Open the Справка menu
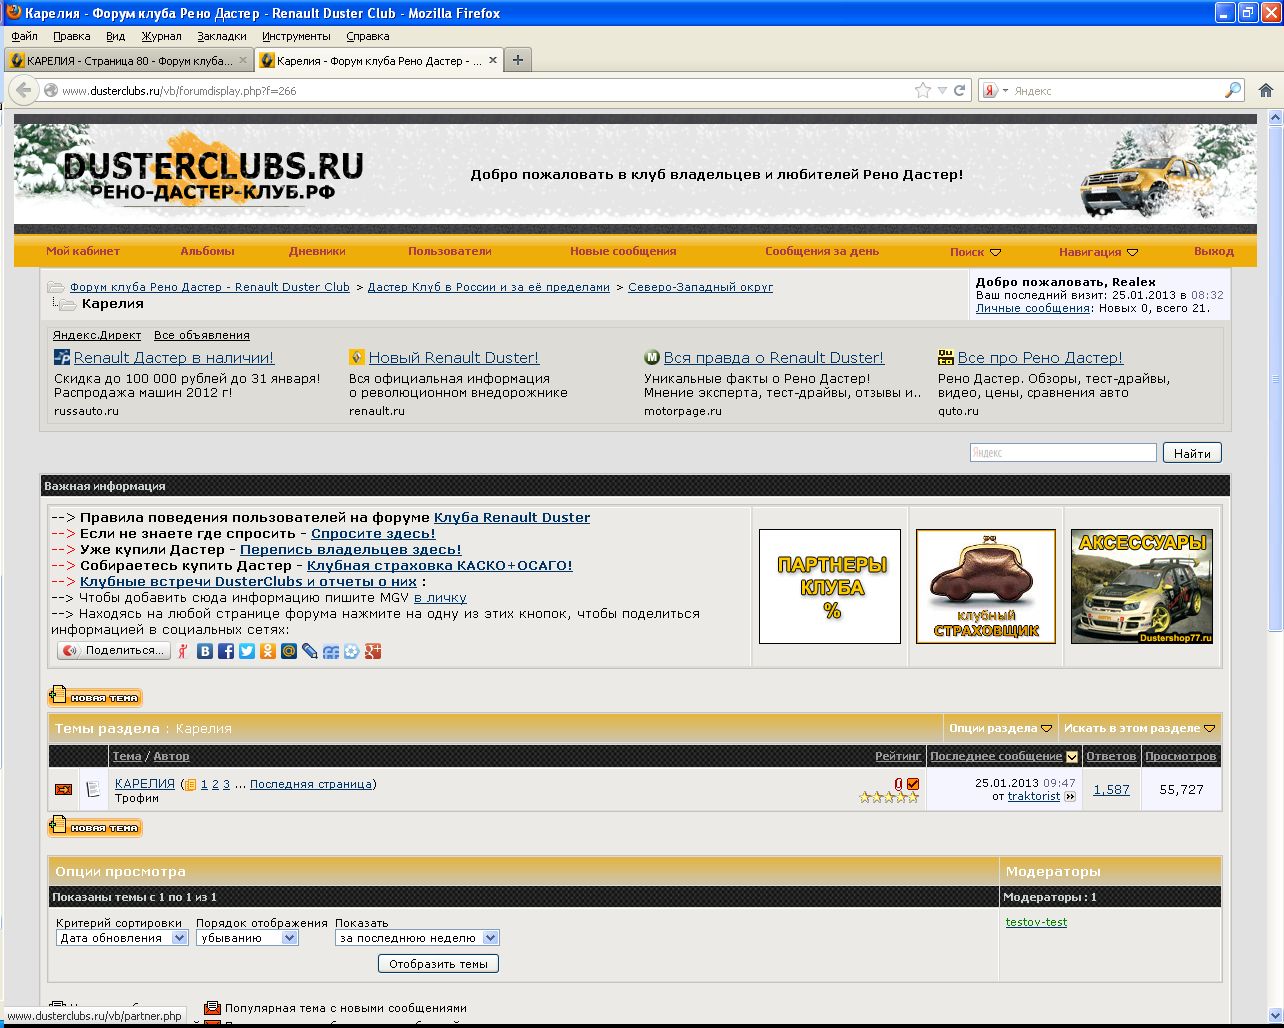This screenshot has width=1284, height=1028. 367,36
